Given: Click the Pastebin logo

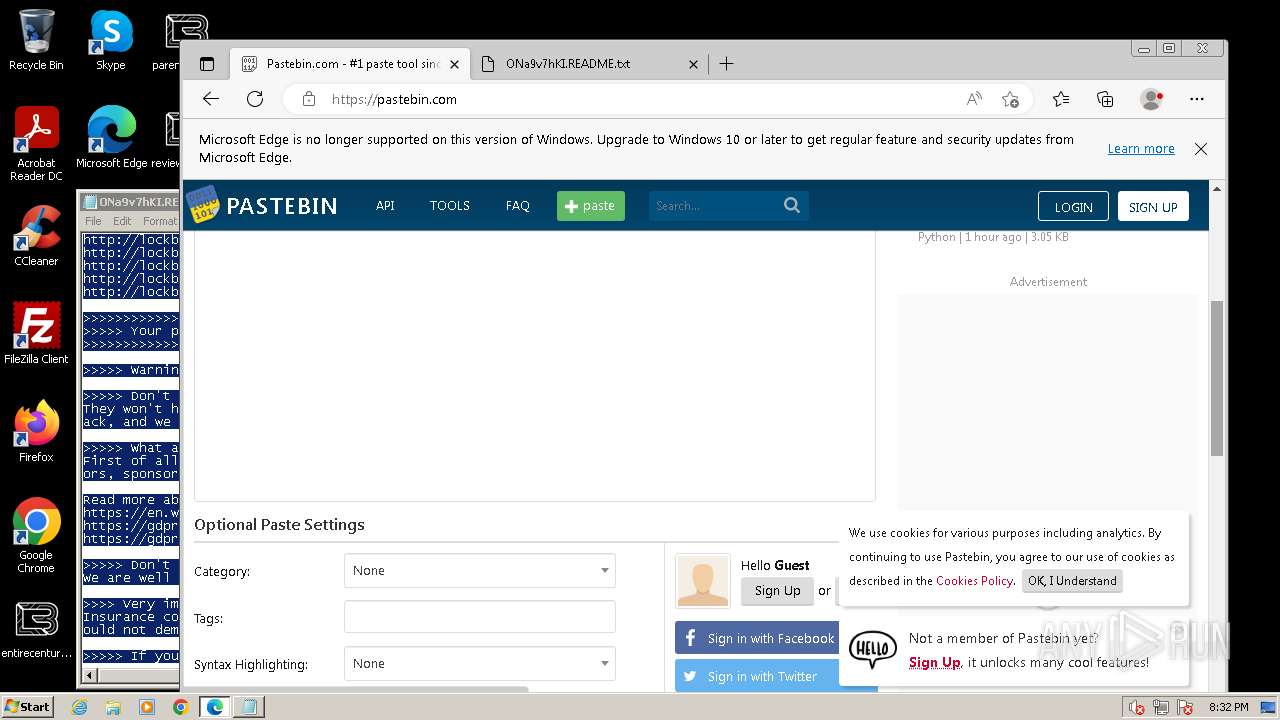Looking at the screenshot, I should coord(262,205).
